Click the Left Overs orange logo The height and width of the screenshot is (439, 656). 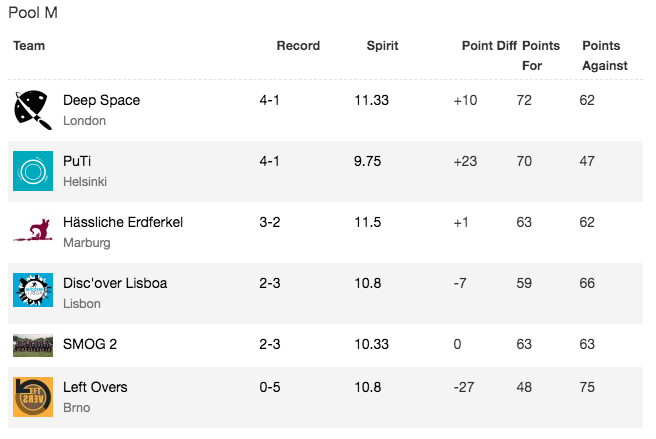(x=33, y=397)
